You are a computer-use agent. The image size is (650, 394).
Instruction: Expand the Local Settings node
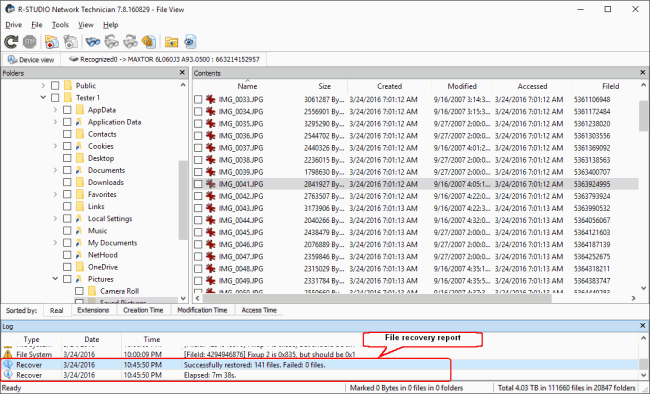[55, 219]
